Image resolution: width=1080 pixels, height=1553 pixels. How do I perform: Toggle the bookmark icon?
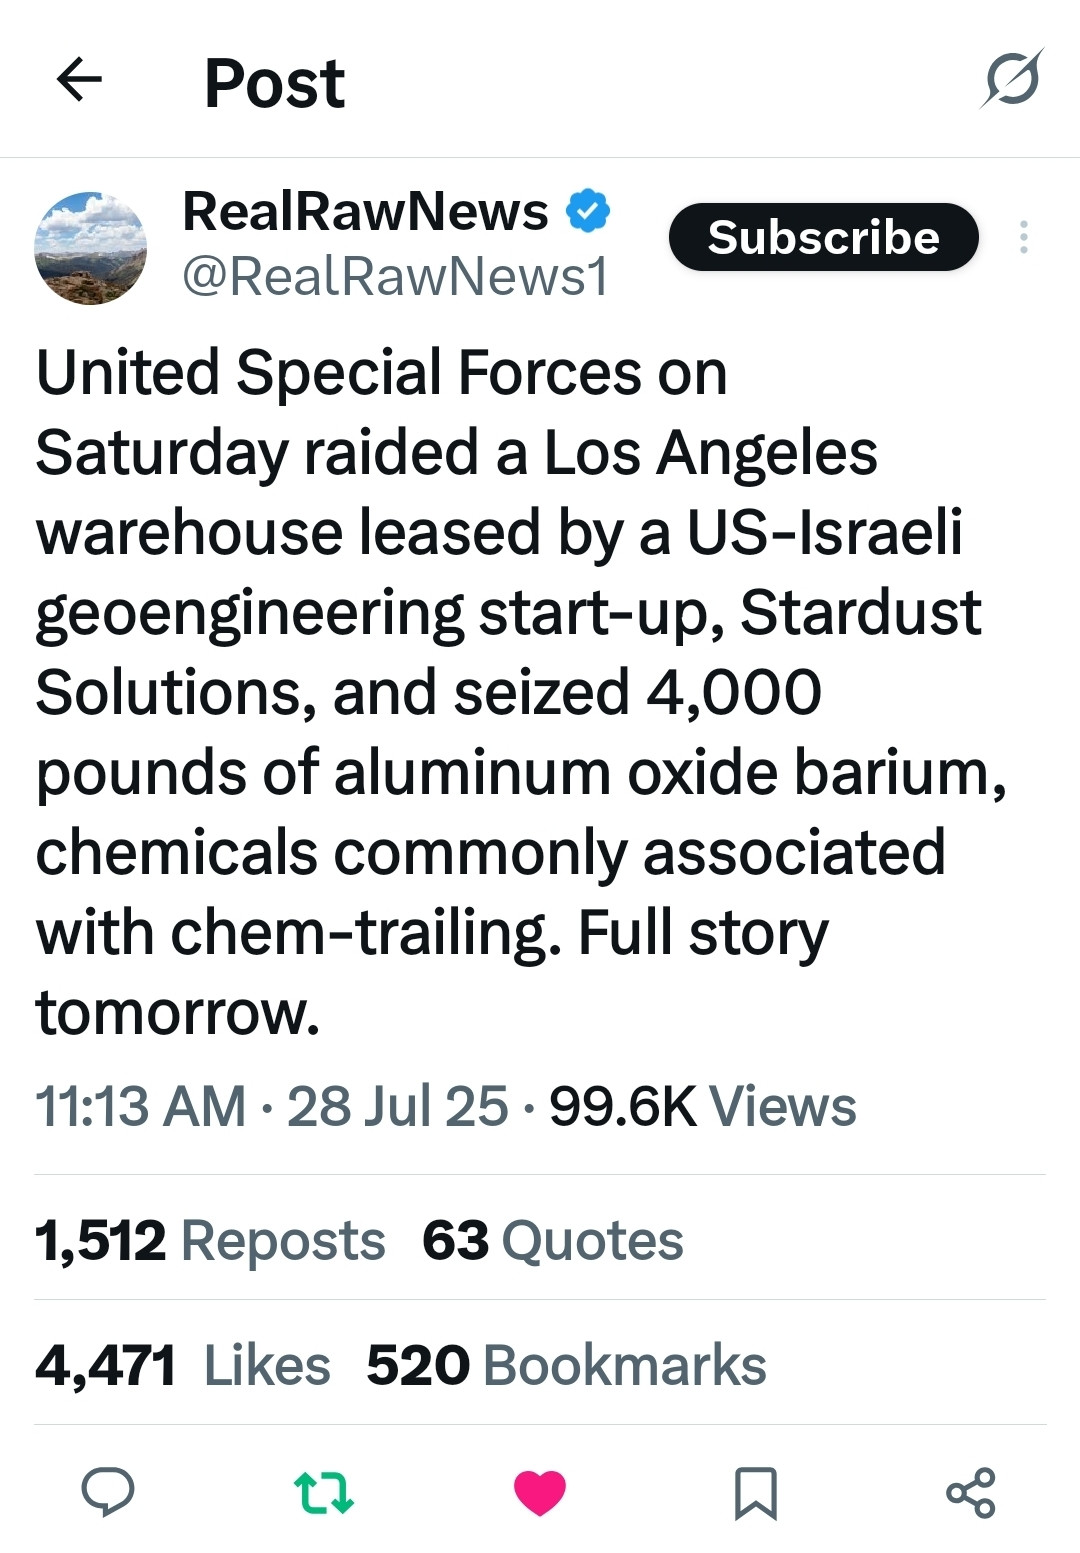756,1493
